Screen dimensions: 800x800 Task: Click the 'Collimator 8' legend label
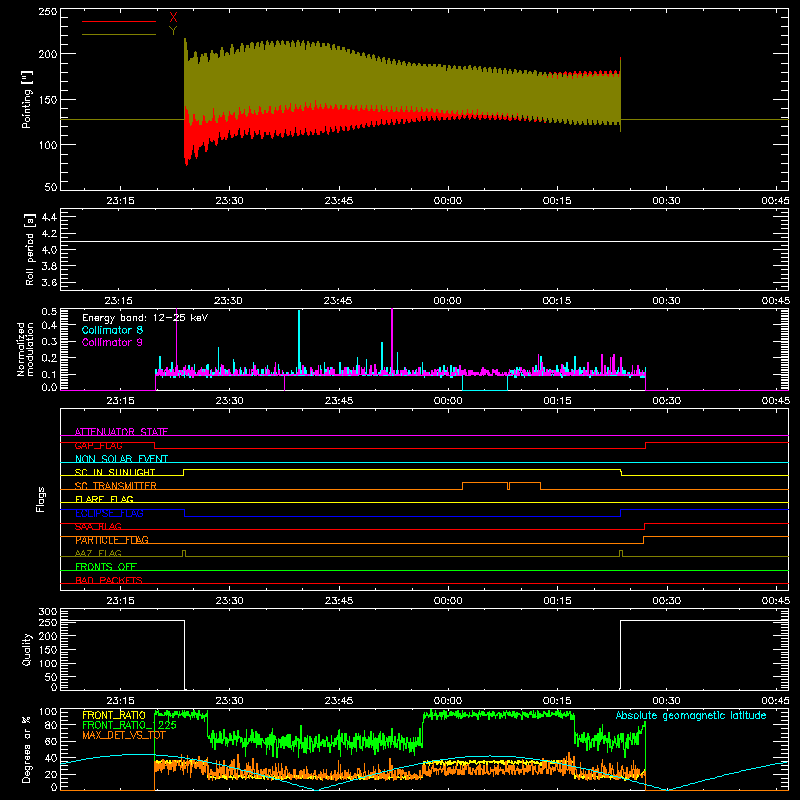(x=112, y=330)
